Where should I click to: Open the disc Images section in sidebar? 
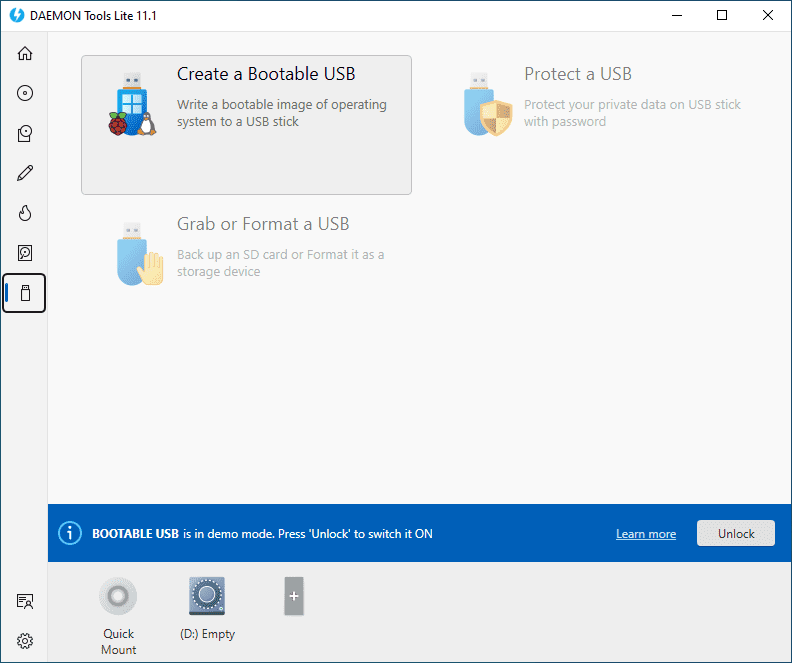coord(25,93)
